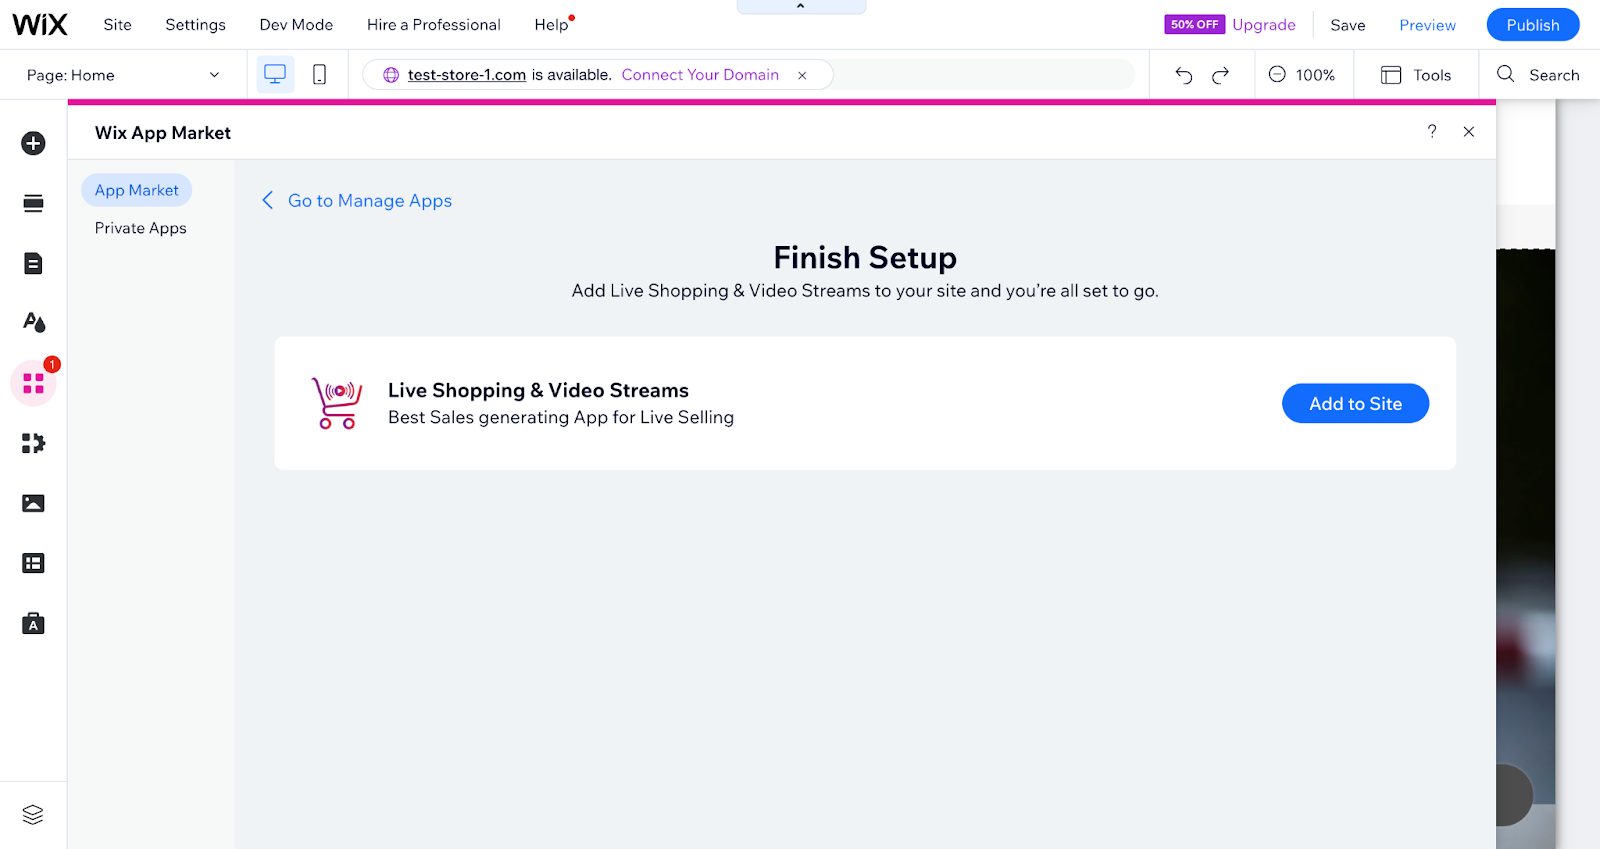The width and height of the screenshot is (1600, 849).
Task: Open Site Design sidebar icon
Action: click(33, 323)
